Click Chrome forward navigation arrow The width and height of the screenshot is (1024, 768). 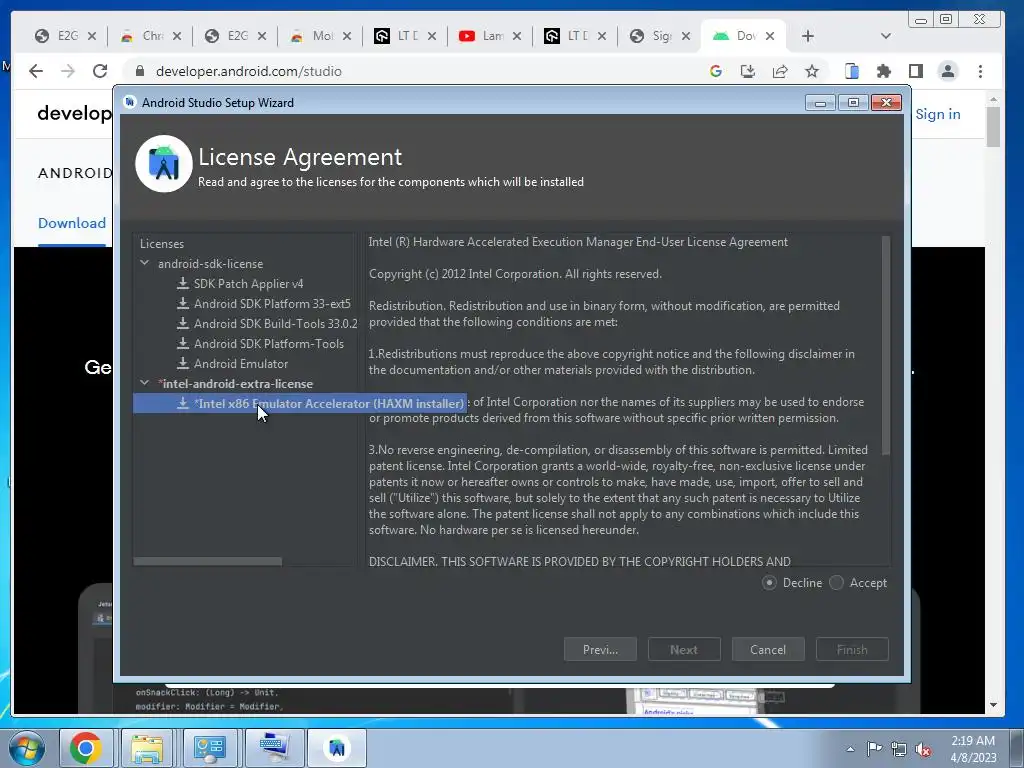[x=68, y=71]
